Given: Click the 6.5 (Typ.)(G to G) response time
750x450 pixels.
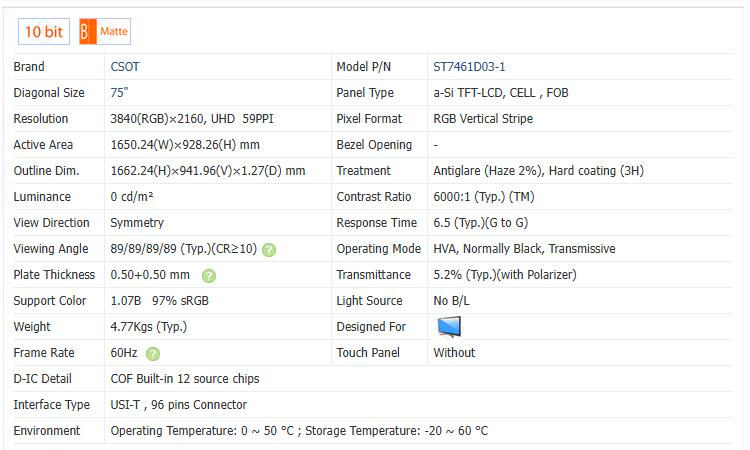Looking at the screenshot, I should 481,223.
